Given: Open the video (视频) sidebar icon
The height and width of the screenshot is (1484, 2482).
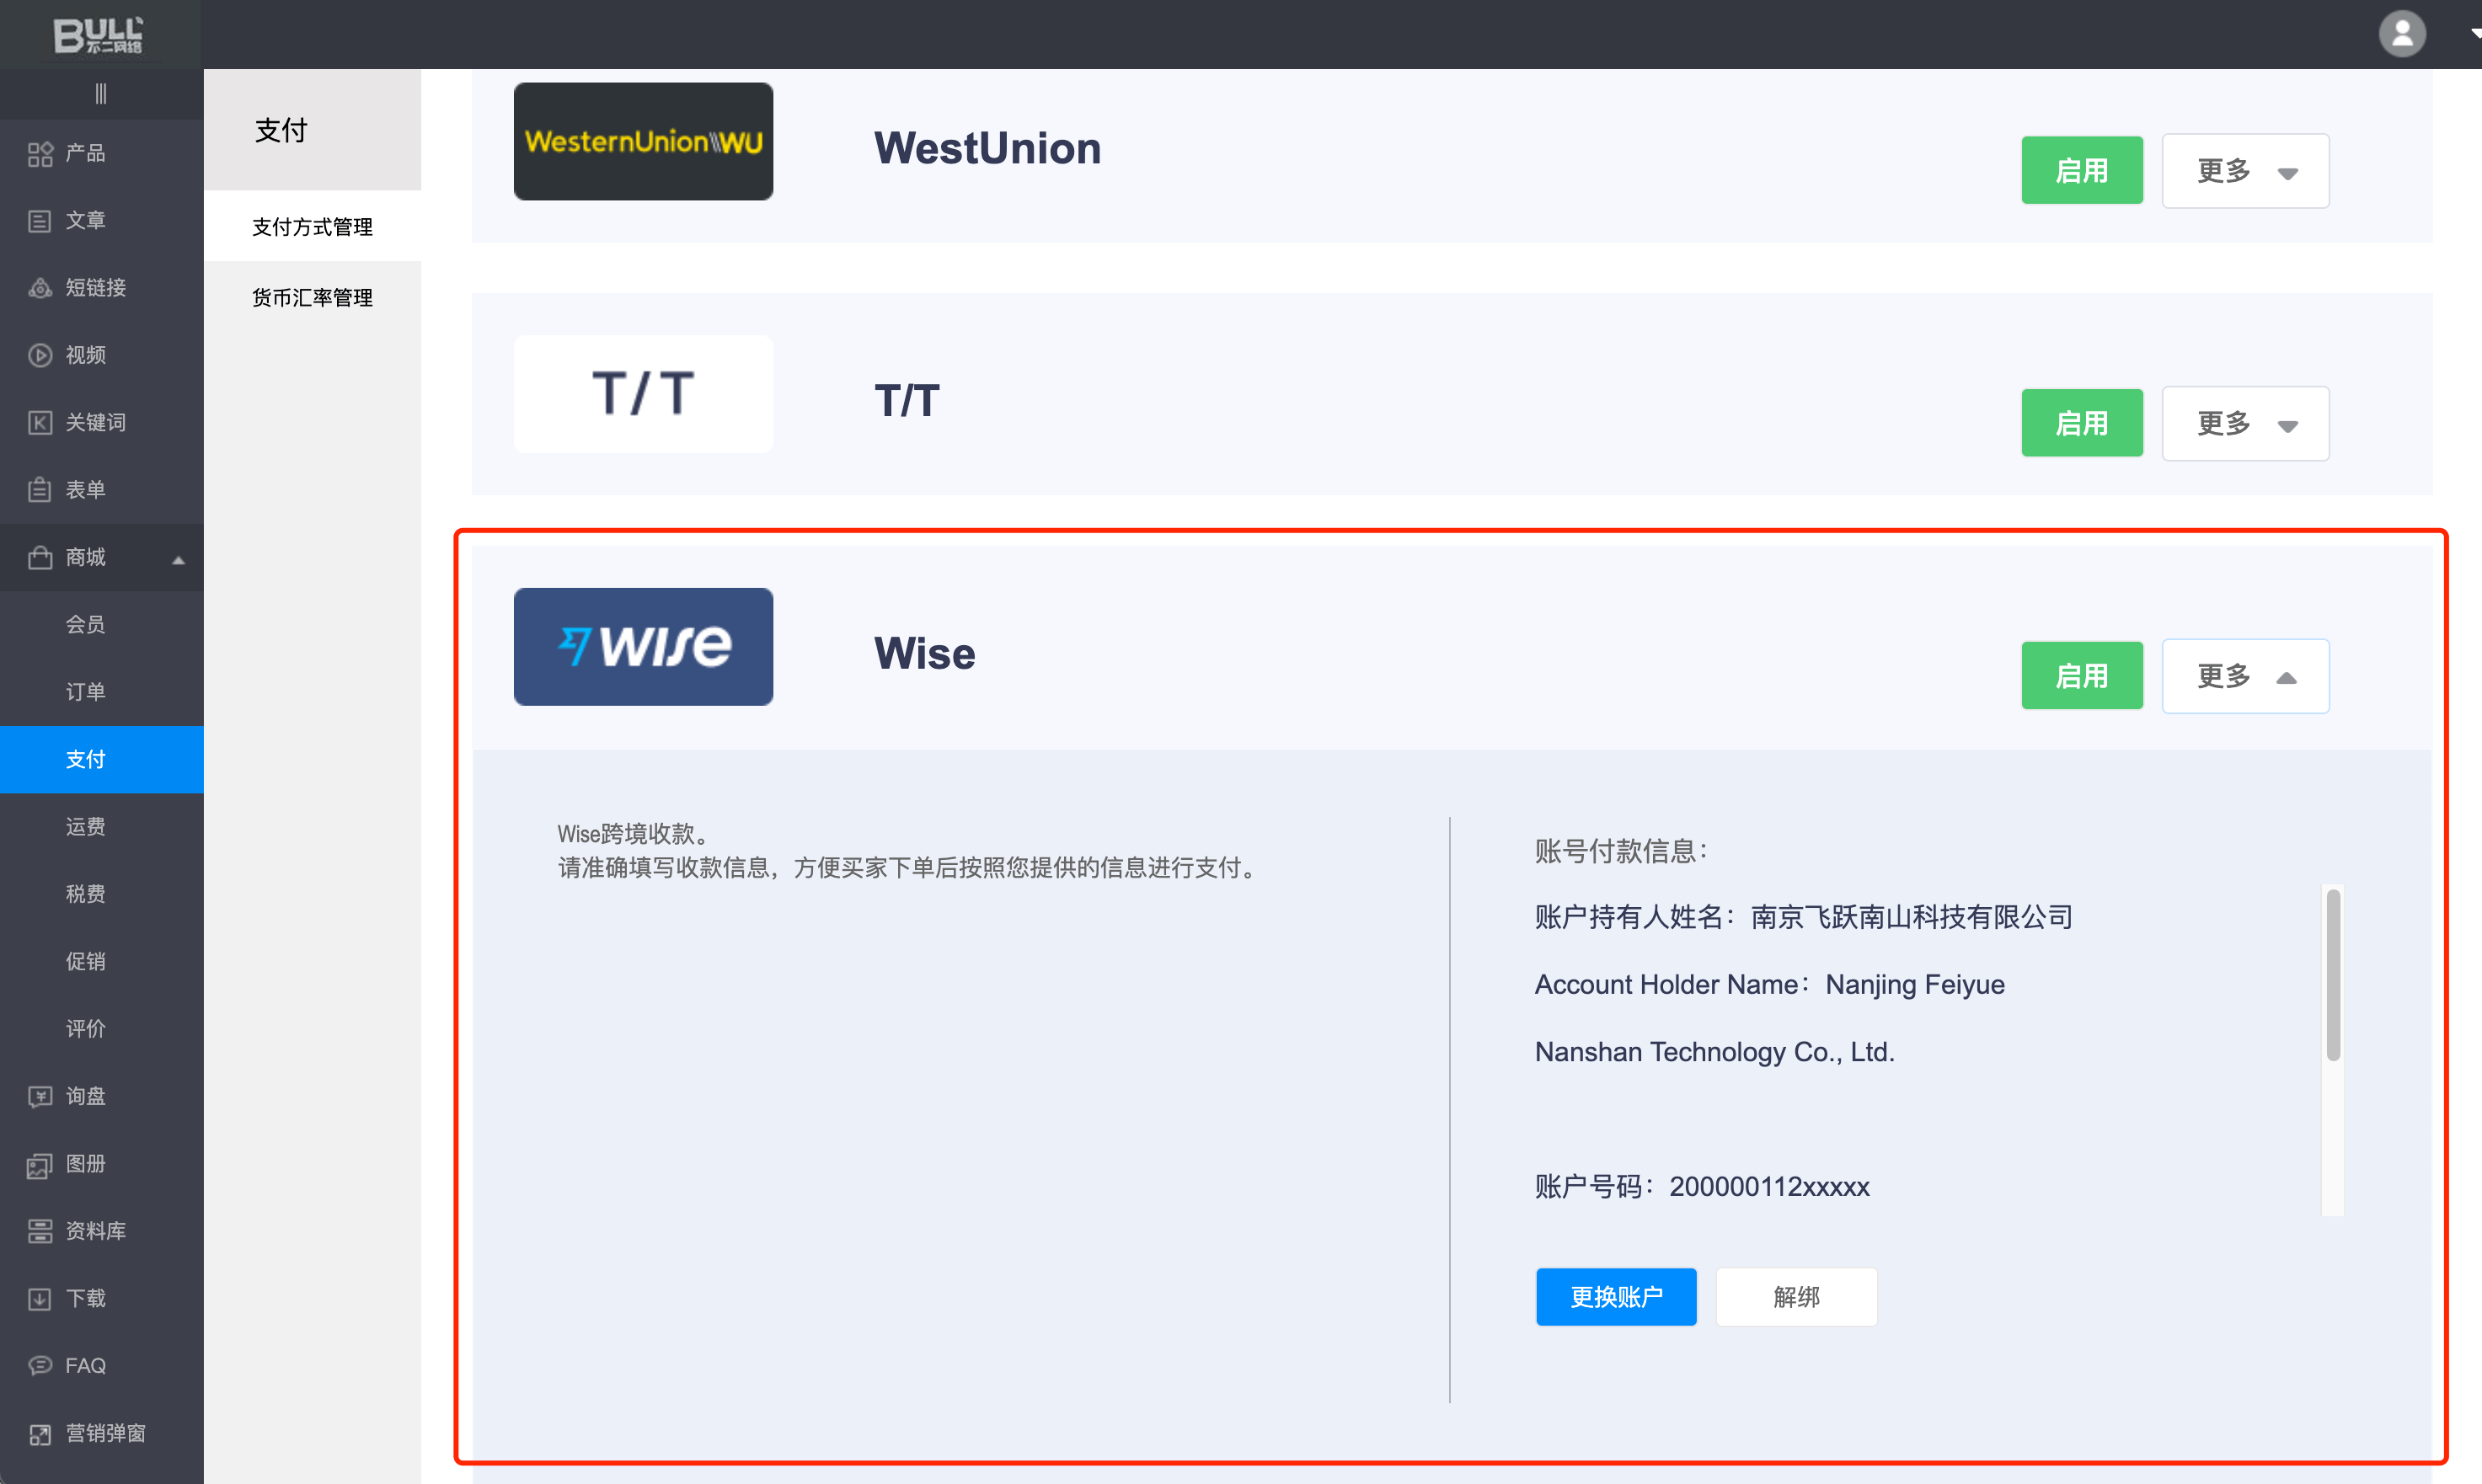Looking at the screenshot, I should [40, 355].
